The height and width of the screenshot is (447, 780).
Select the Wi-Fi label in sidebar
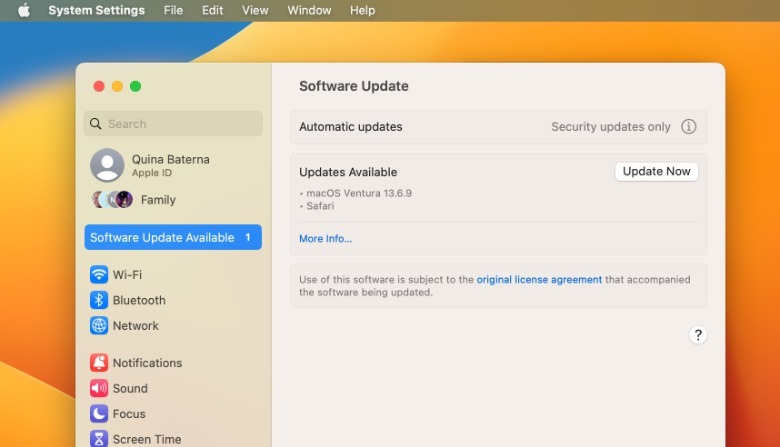(x=127, y=274)
